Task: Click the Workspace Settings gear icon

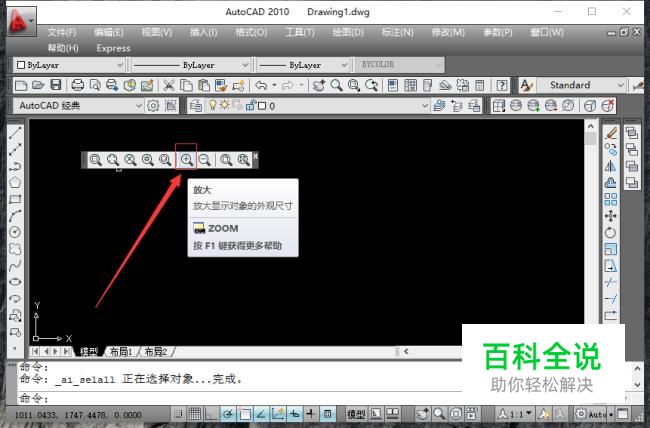Action: click(x=153, y=106)
